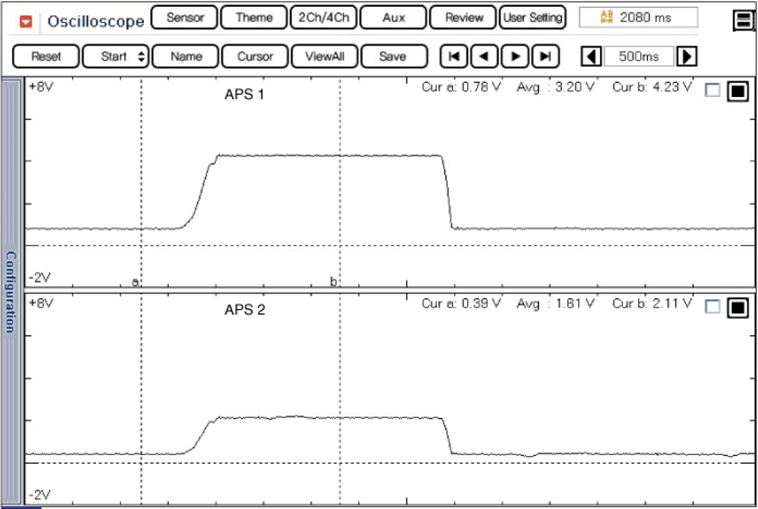
Task: Open the Sensor menu
Action: [184, 17]
